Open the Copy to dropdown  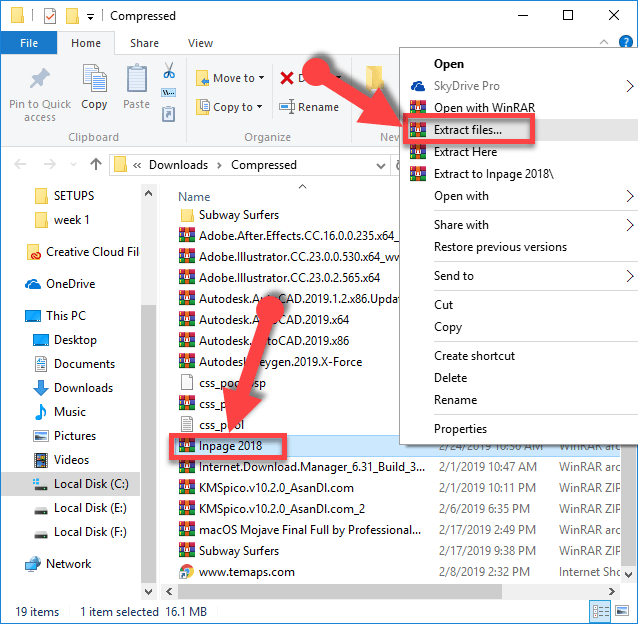coord(228,107)
